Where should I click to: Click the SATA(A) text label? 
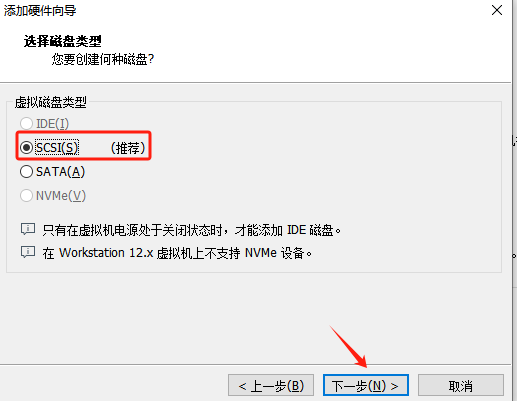tap(60, 172)
